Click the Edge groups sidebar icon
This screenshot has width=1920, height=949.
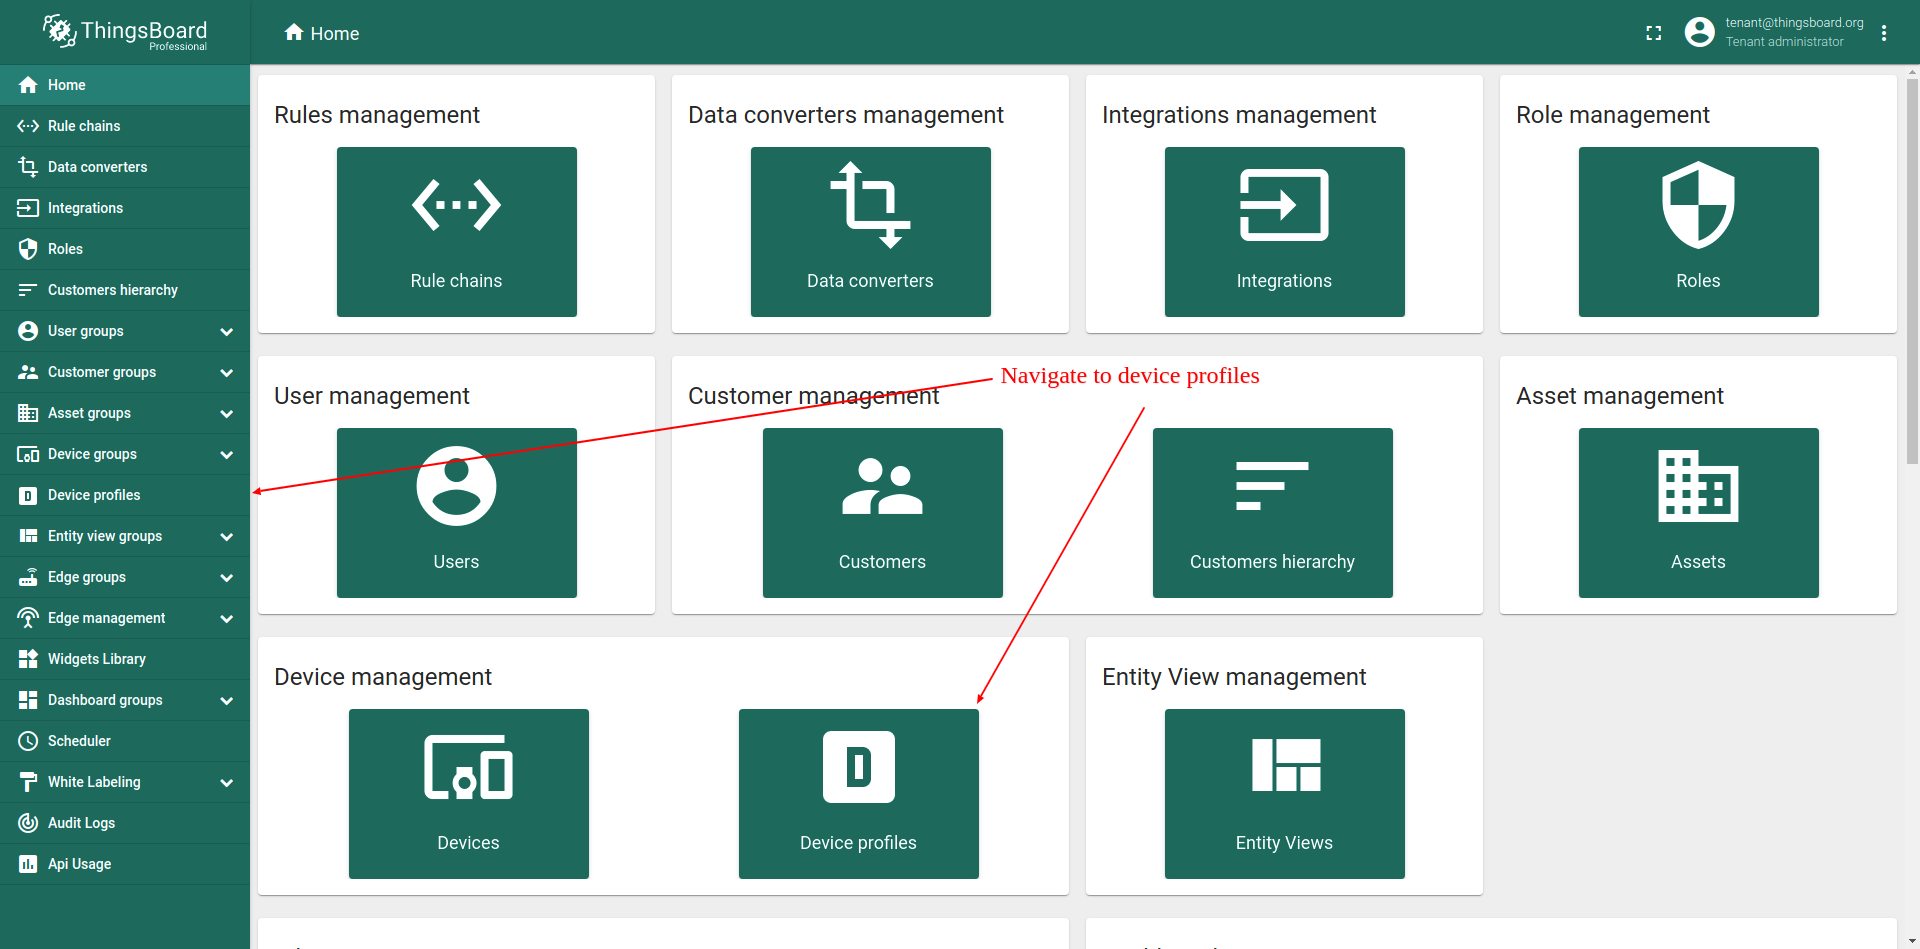(x=28, y=577)
